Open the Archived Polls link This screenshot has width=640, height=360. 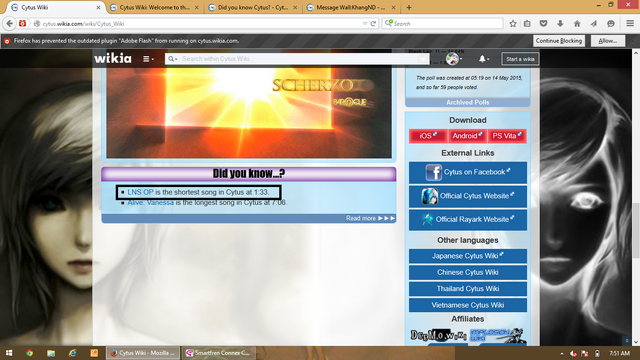pos(467,102)
